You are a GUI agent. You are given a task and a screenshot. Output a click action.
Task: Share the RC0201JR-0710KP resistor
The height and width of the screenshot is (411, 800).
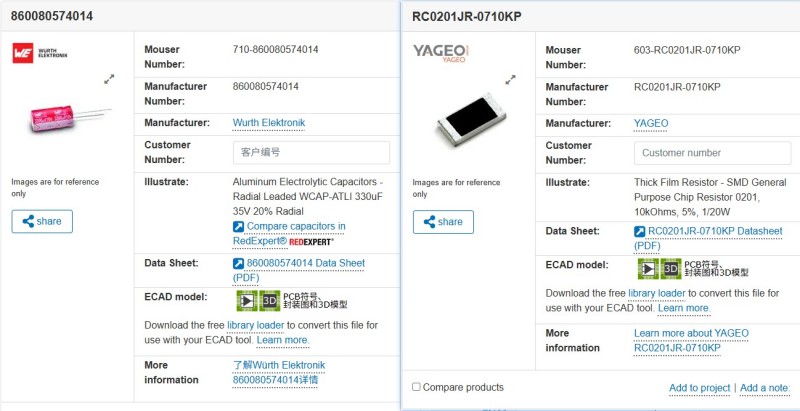click(443, 221)
